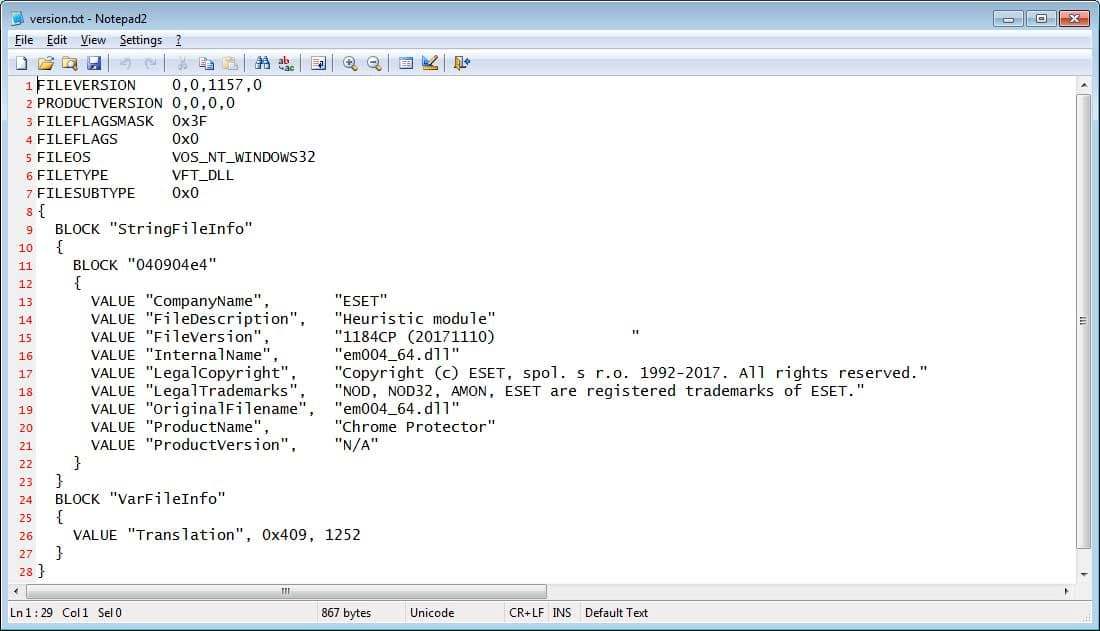Open the View menu
1100x631 pixels.
point(93,40)
